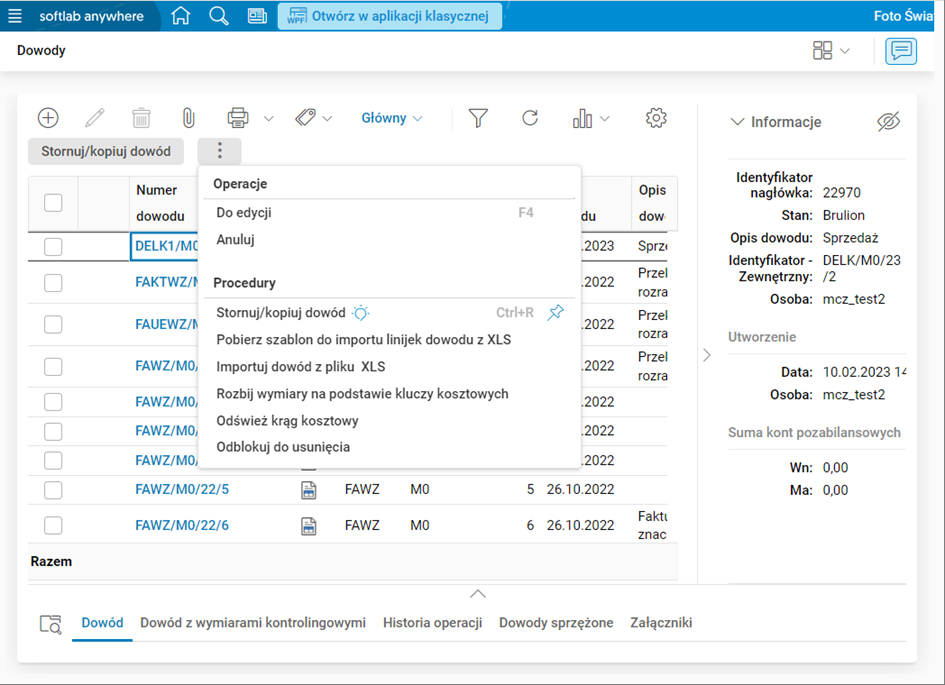
Task: Switch to Historia operacji tab
Action: pyautogui.click(x=433, y=623)
